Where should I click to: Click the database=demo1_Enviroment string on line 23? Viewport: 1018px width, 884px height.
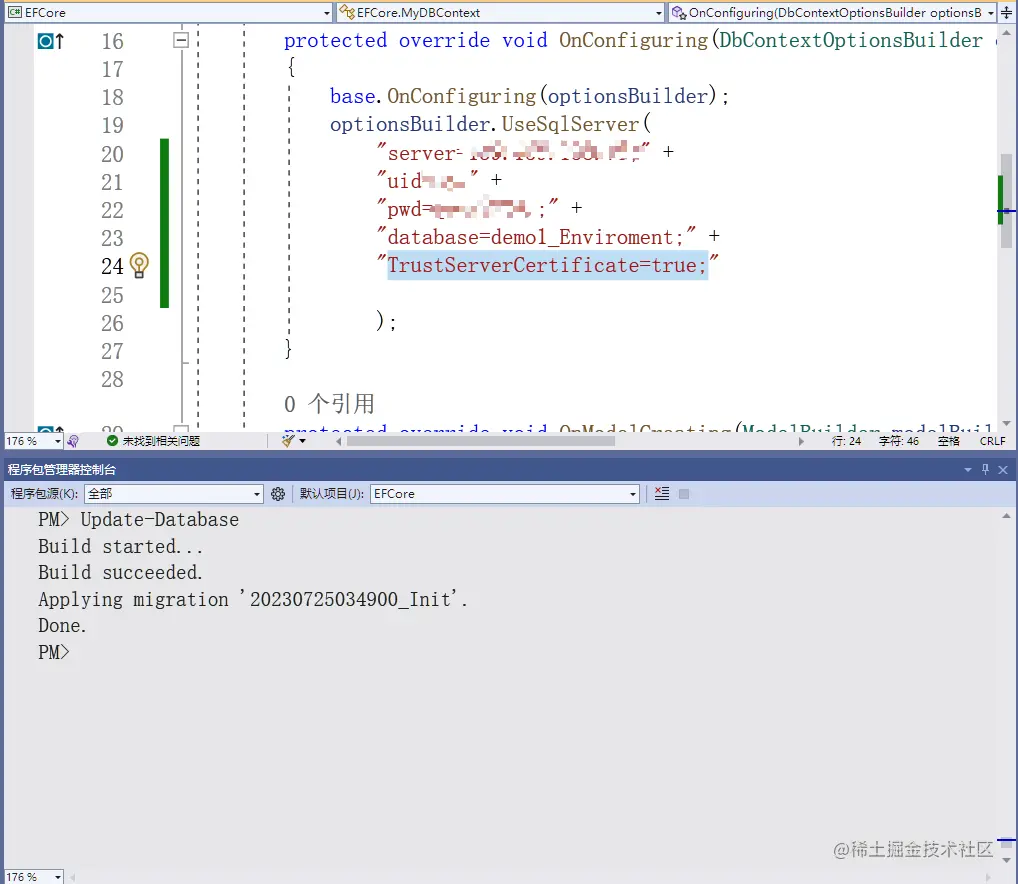click(x=535, y=238)
